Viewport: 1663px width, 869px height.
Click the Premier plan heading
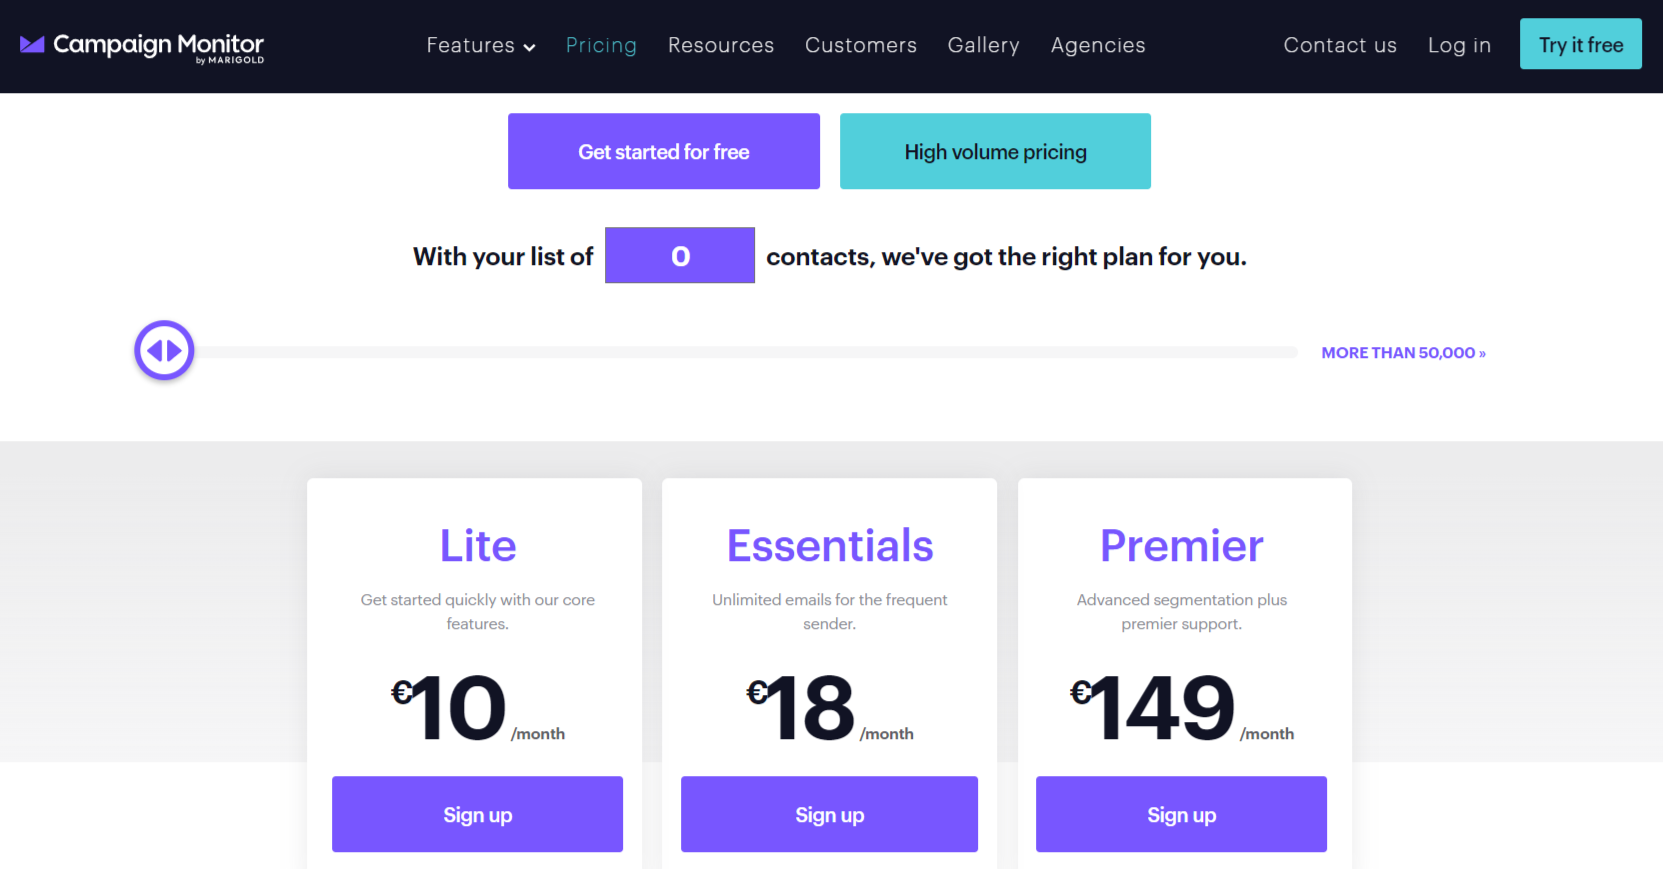[1182, 546]
